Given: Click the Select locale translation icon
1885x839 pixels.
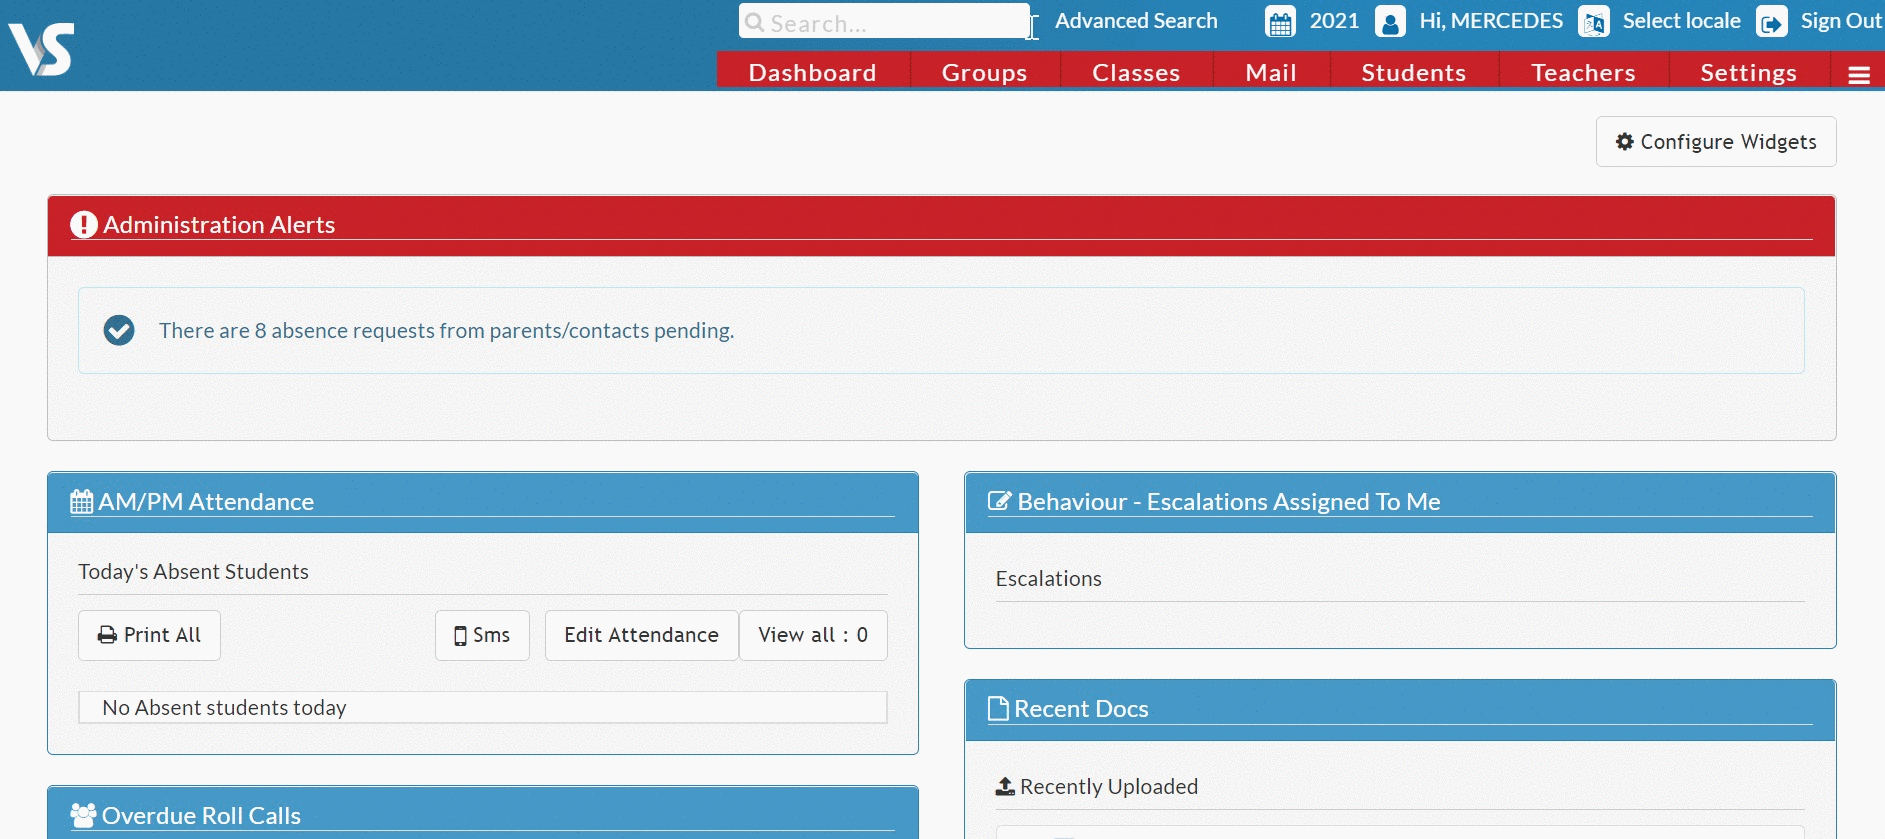Looking at the screenshot, I should pos(1594,22).
